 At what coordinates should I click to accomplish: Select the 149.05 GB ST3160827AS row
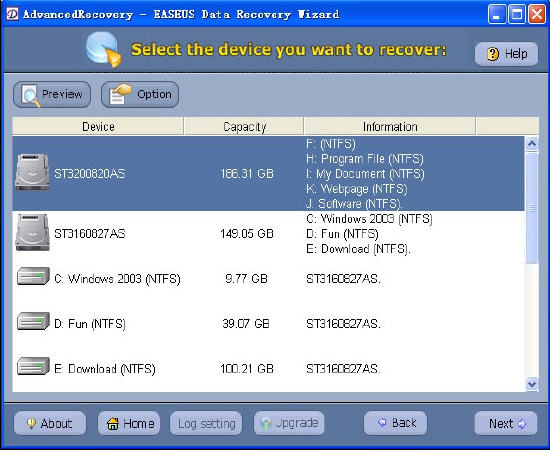269,234
